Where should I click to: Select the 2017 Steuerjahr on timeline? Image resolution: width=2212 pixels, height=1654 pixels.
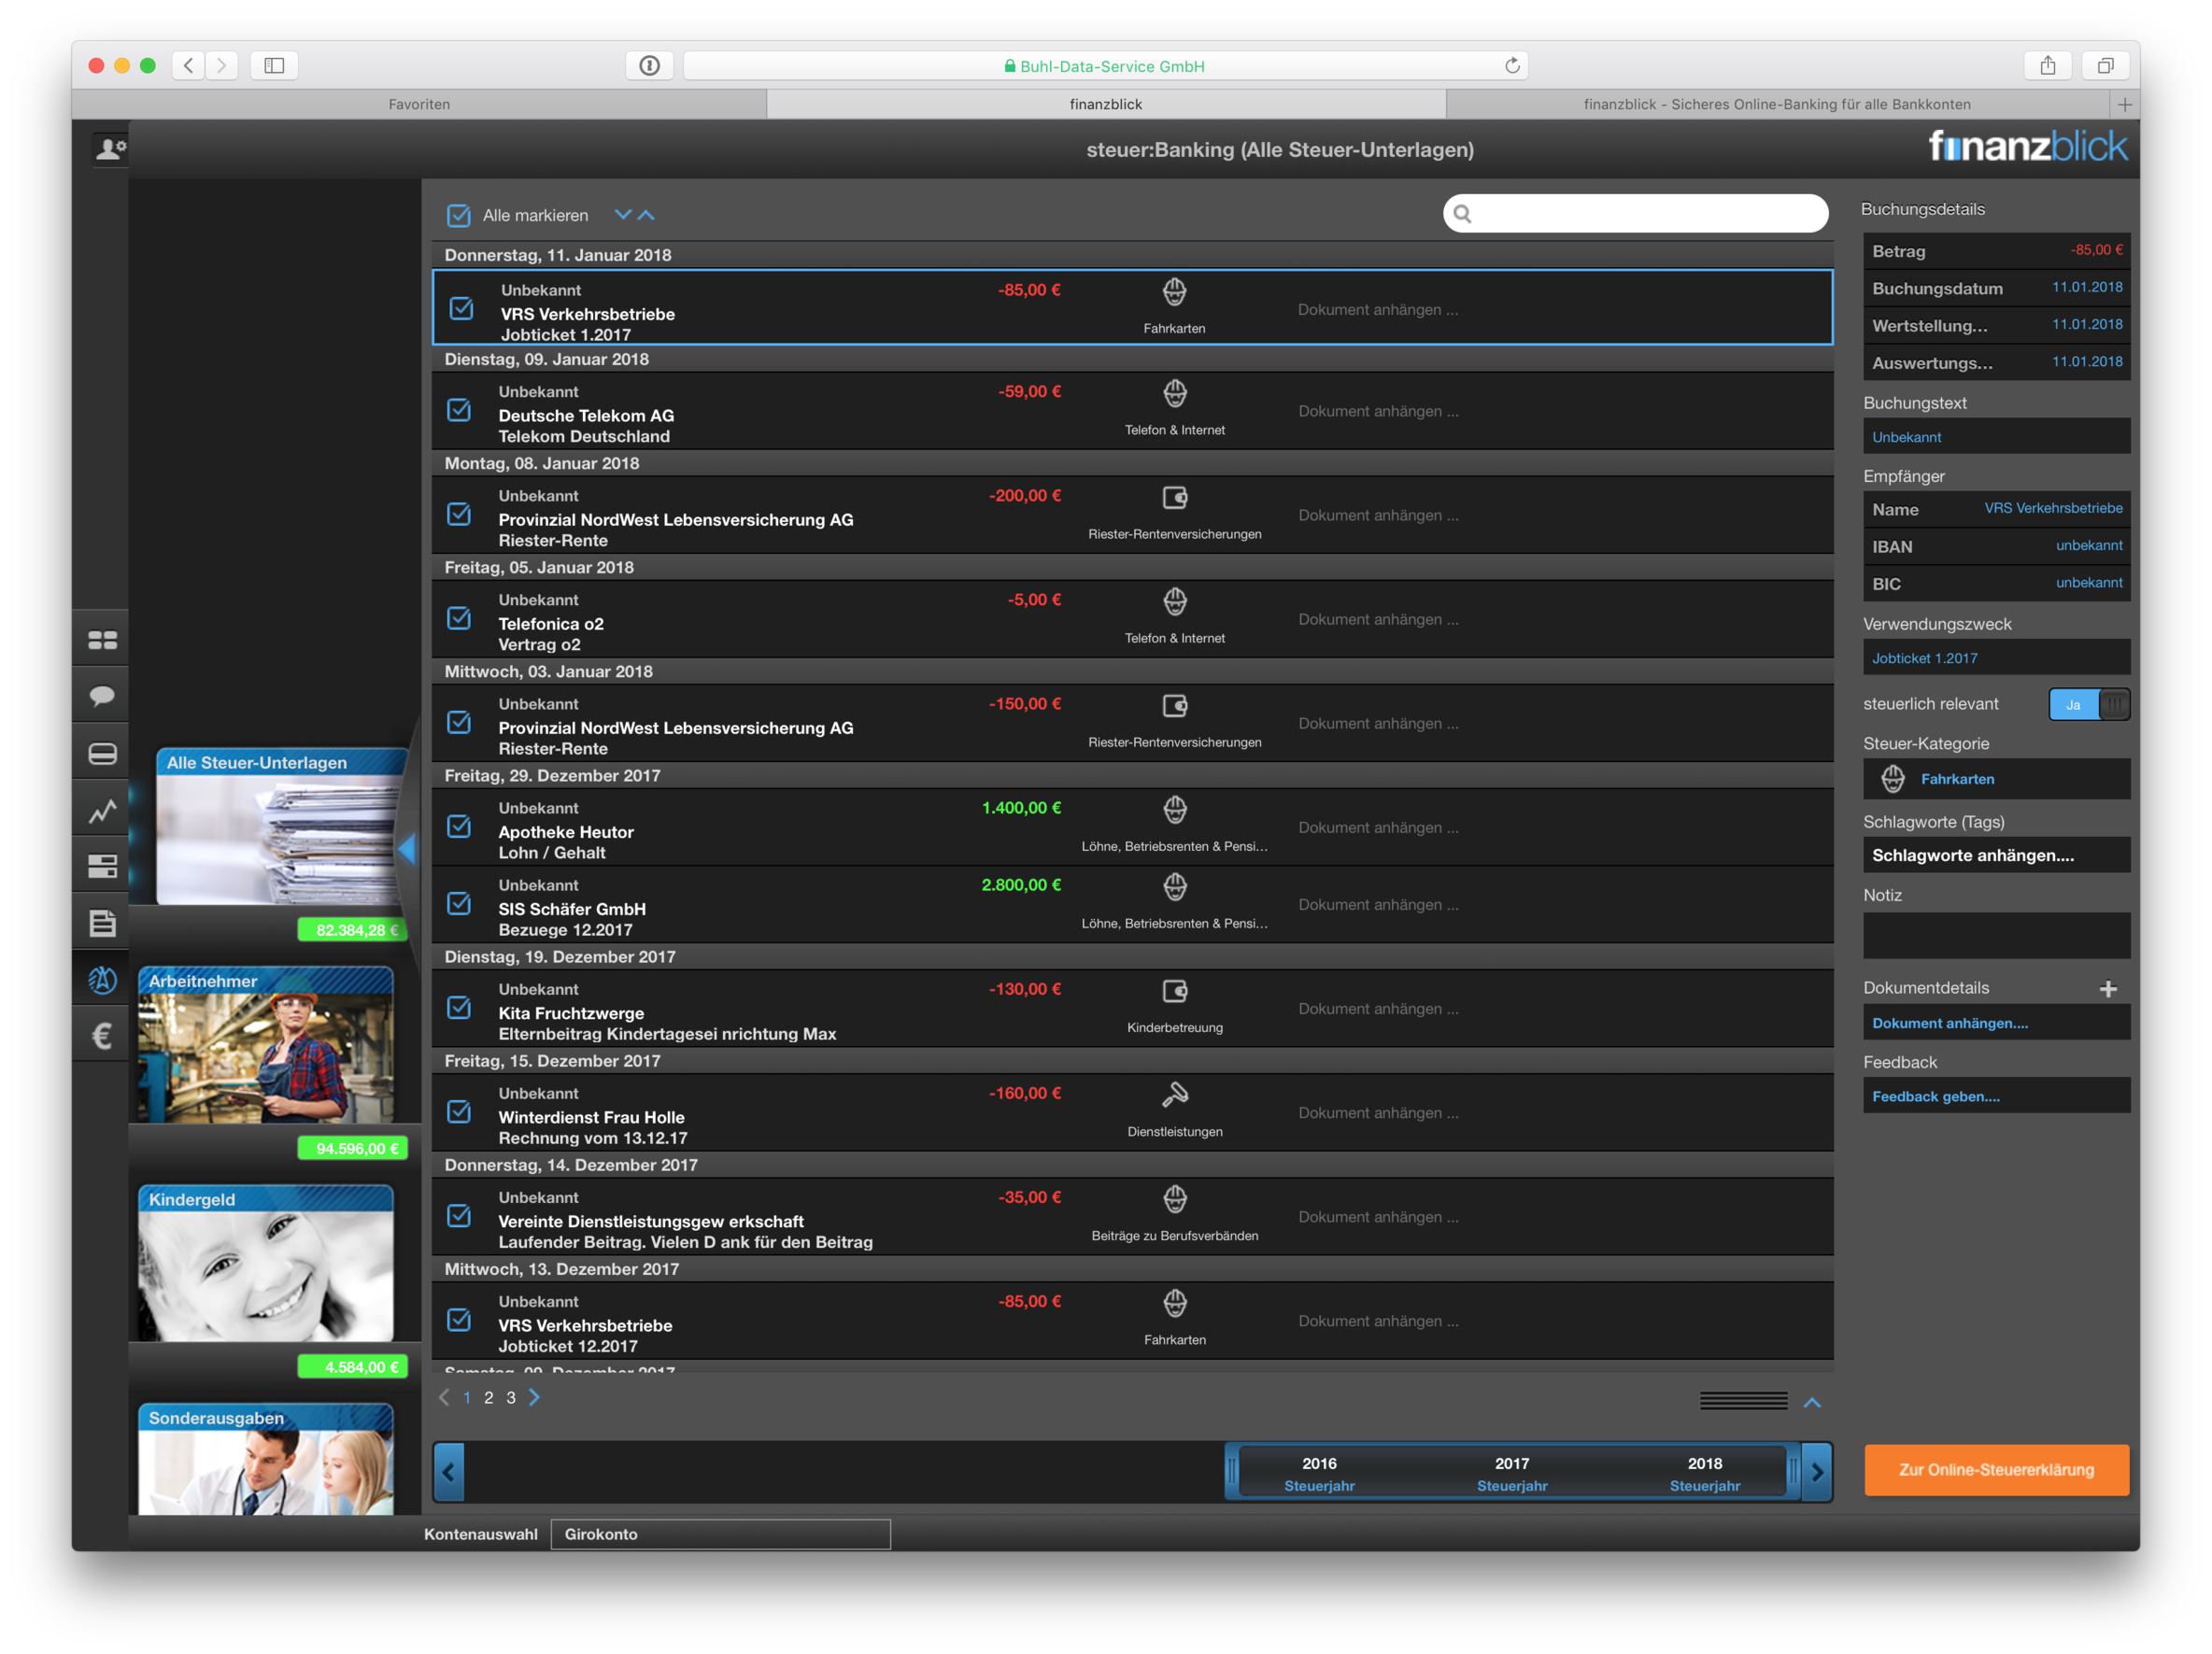1511,1473
